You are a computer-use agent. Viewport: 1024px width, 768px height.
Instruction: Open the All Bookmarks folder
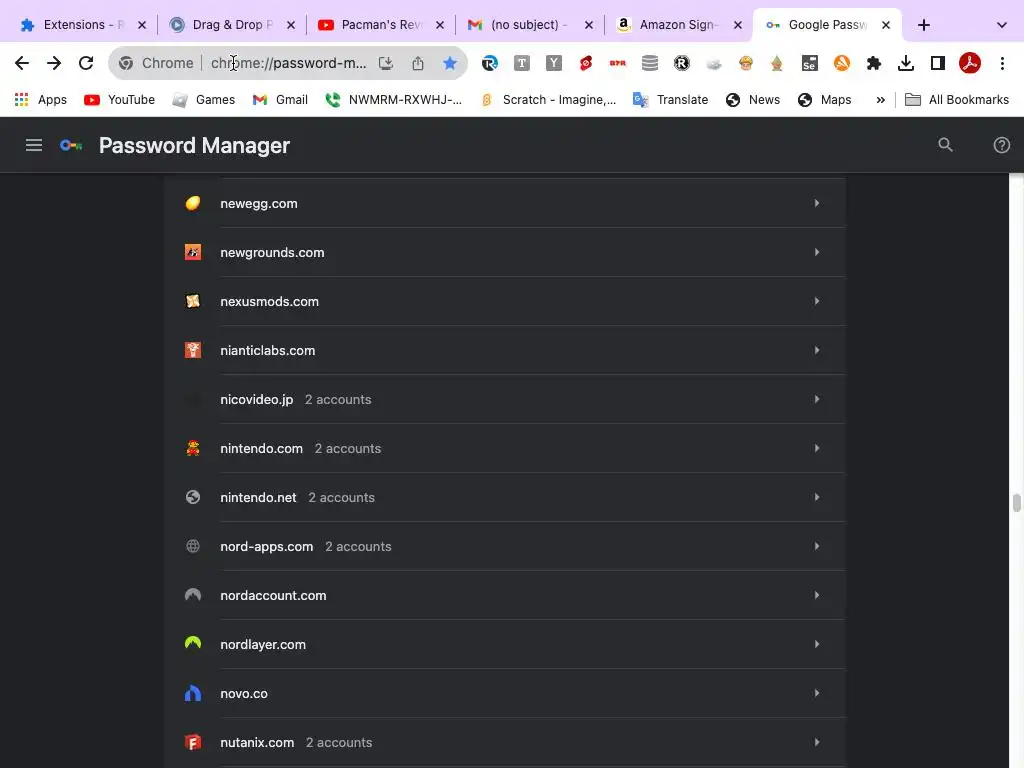click(x=957, y=99)
